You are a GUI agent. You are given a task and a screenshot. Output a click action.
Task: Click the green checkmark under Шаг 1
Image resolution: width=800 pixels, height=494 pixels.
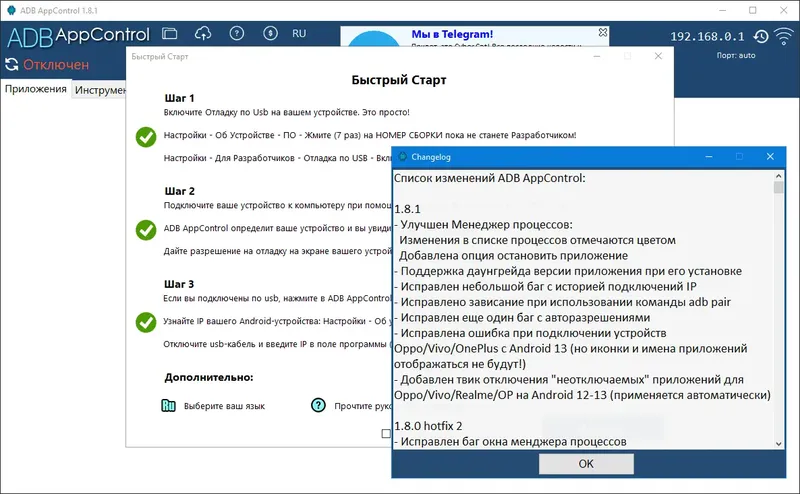pos(146,137)
